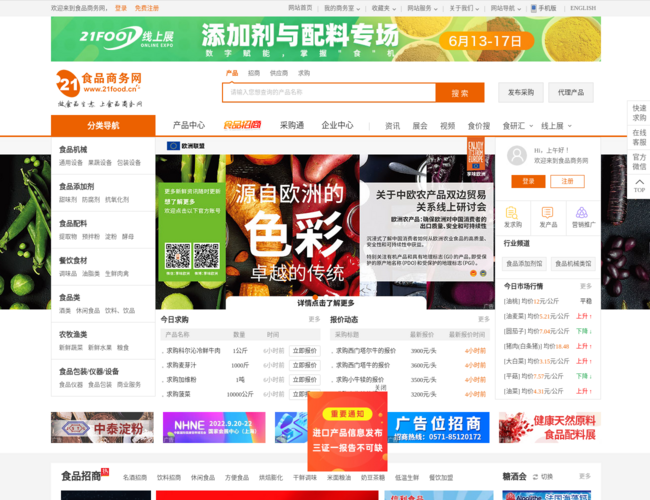Click the 21食品商务网 site logo
Screen dimensions: 650x500
(x=99, y=88)
